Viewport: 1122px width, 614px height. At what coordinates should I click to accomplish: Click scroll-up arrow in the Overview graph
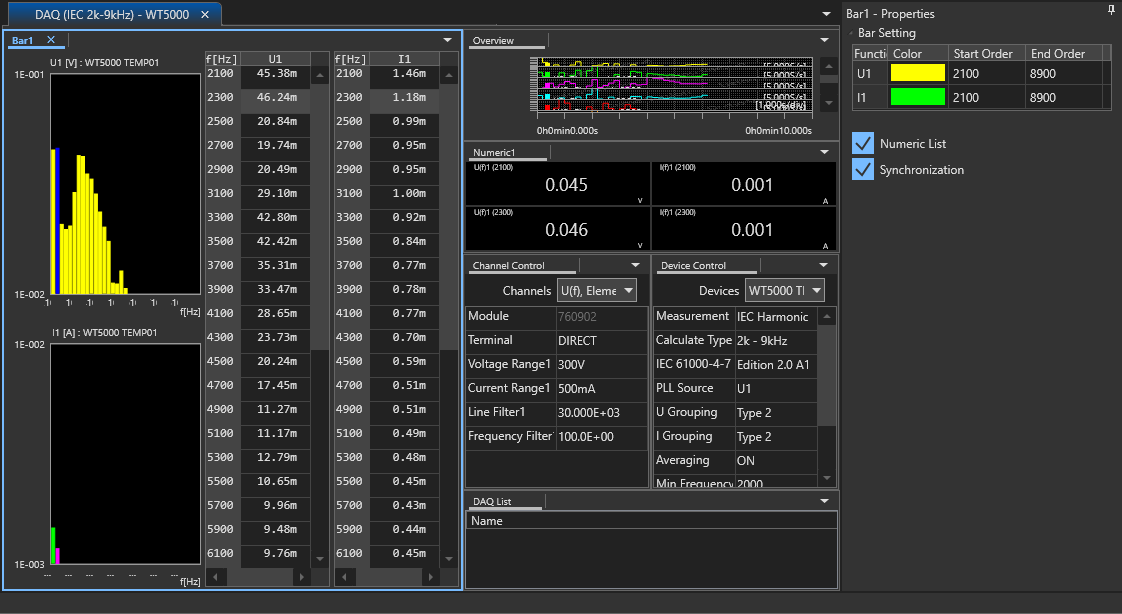point(828,67)
